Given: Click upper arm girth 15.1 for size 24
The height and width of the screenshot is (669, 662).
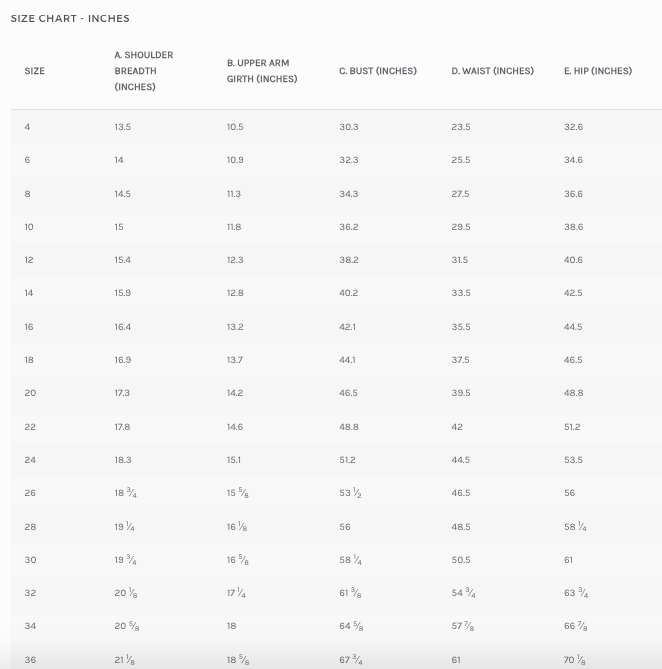Looking at the screenshot, I should tap(234, 460).
